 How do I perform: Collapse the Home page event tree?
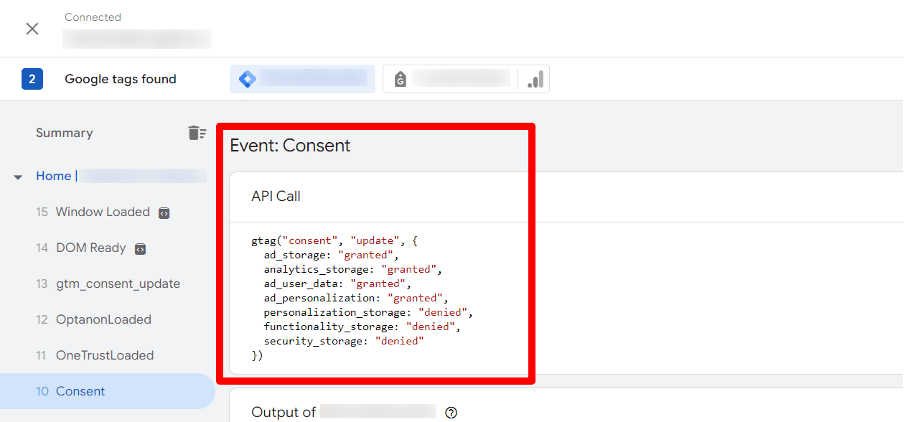(18, 177)
